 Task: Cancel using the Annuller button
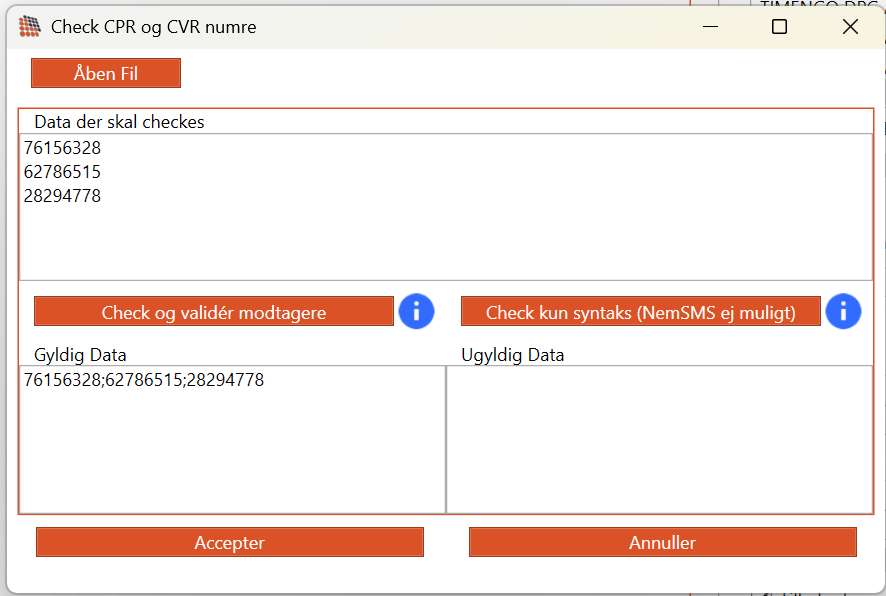[662, 542]
